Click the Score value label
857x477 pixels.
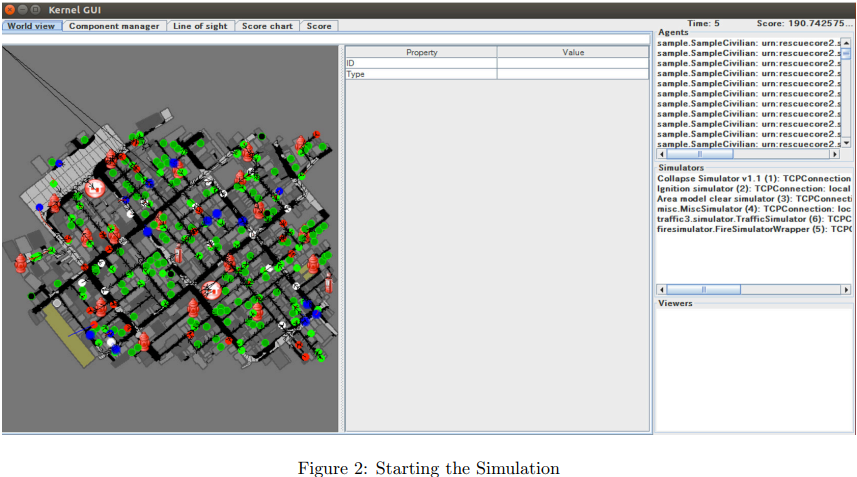804,23
